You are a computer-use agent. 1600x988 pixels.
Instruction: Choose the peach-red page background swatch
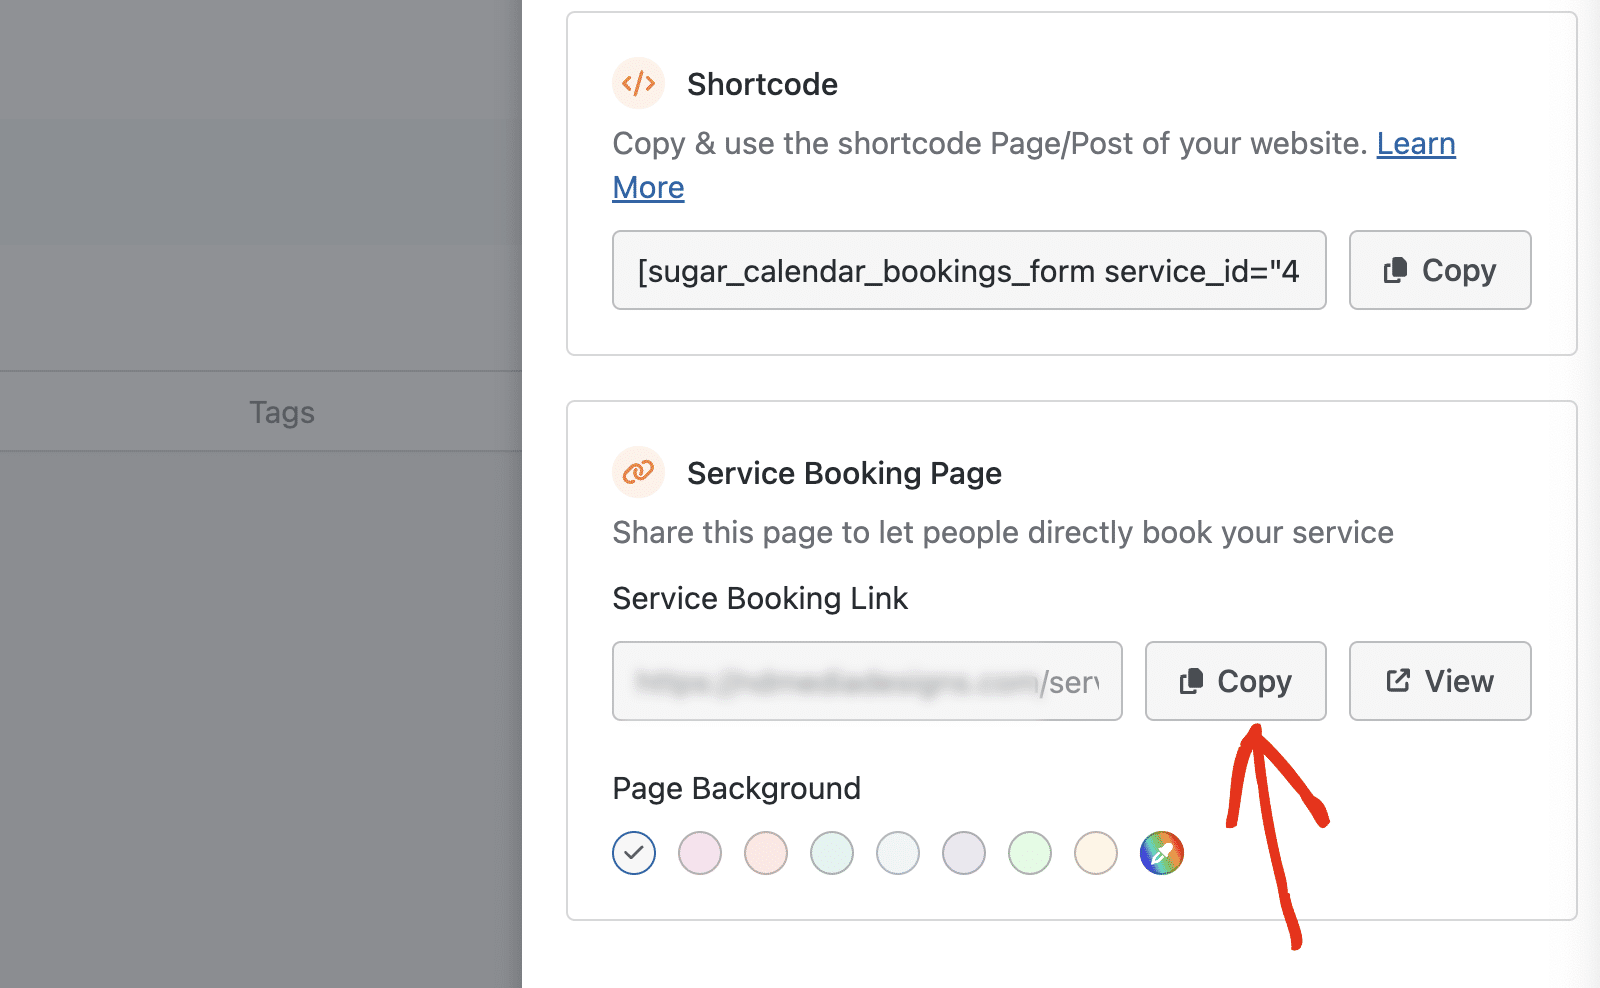766,853
